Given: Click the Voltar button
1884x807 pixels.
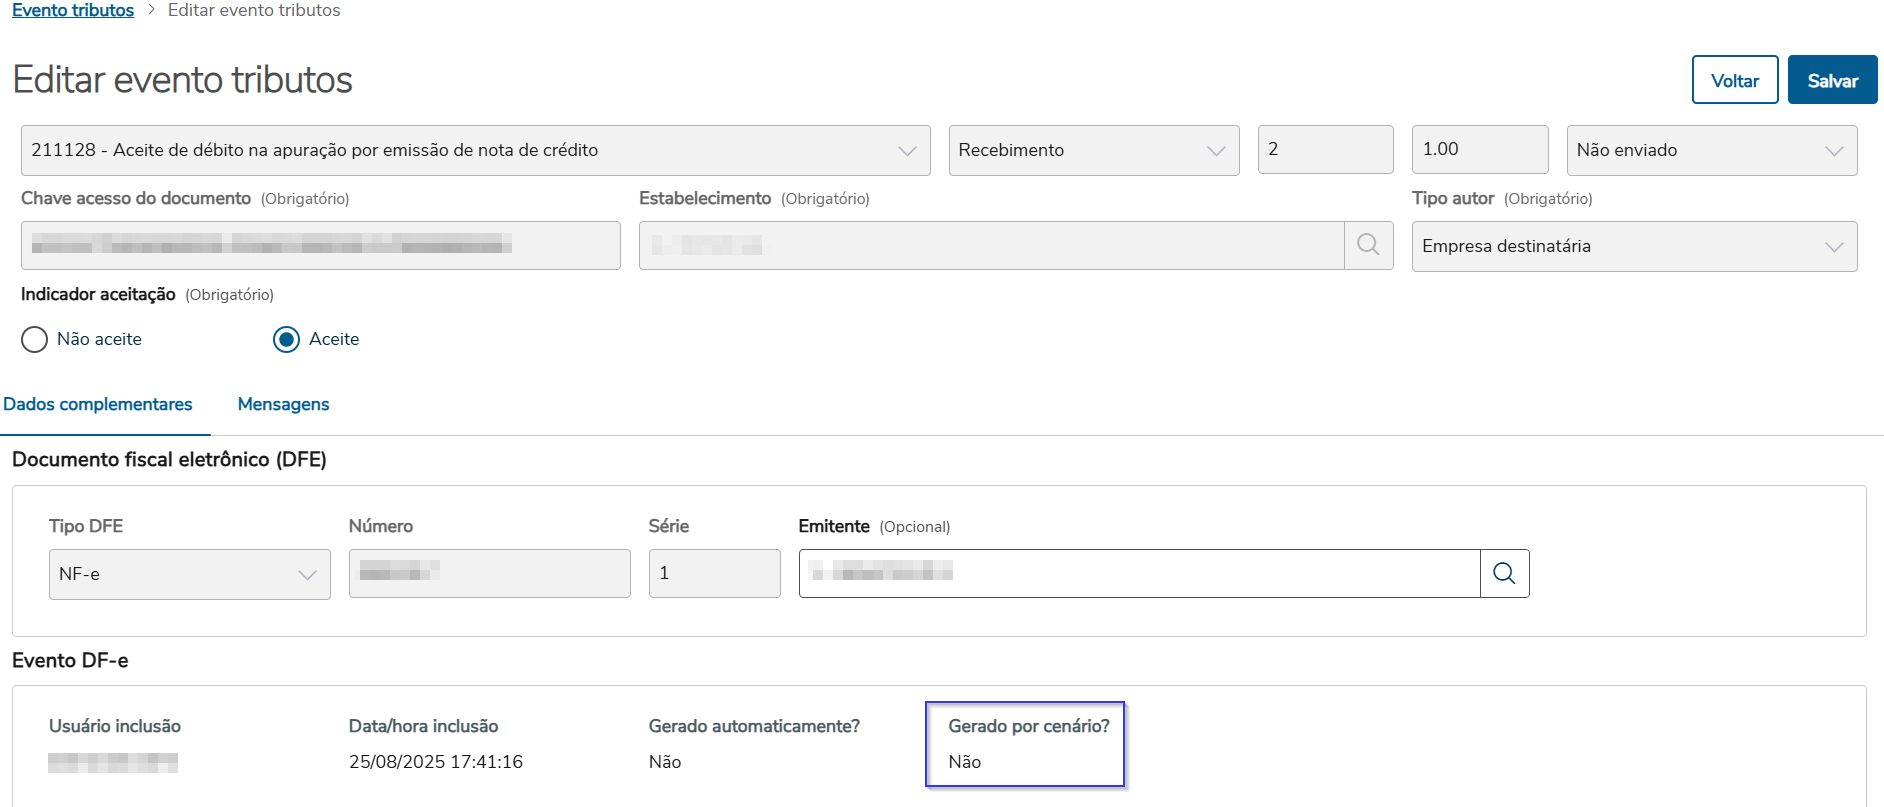Looking at the screenshot, I should (1734, 80).
